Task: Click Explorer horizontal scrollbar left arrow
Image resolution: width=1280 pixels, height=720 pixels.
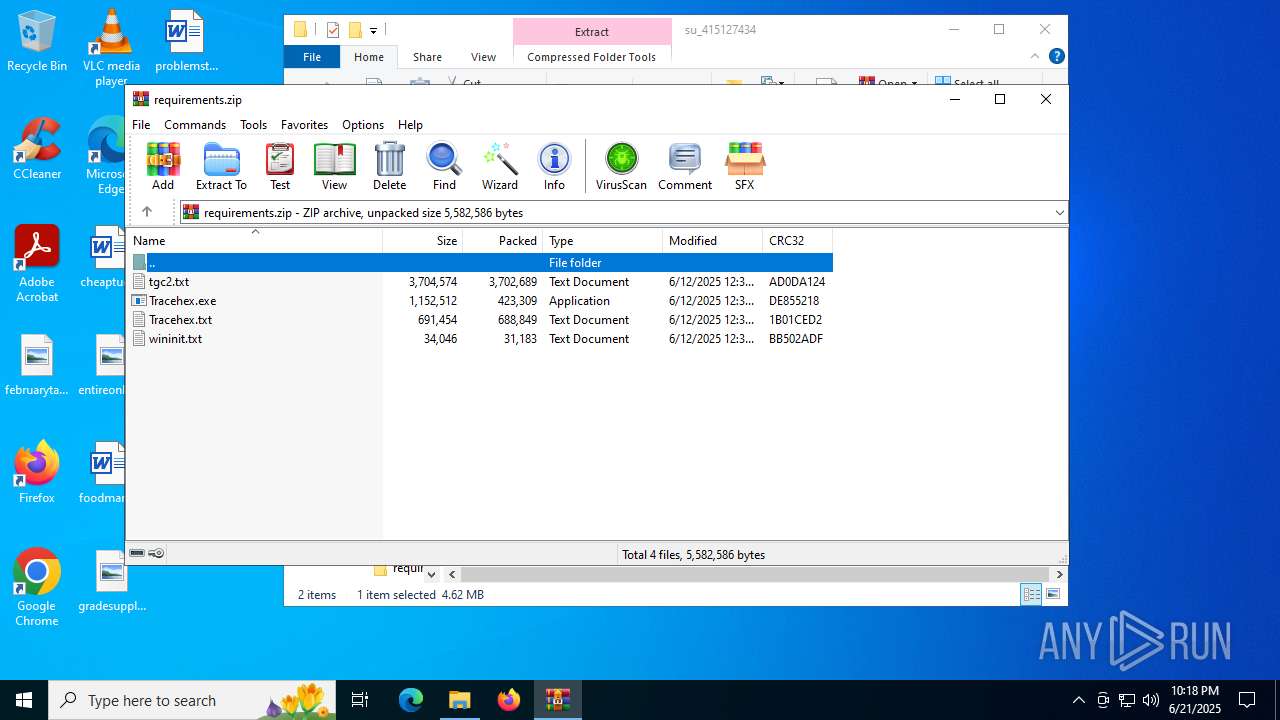Action: point(452,574)
